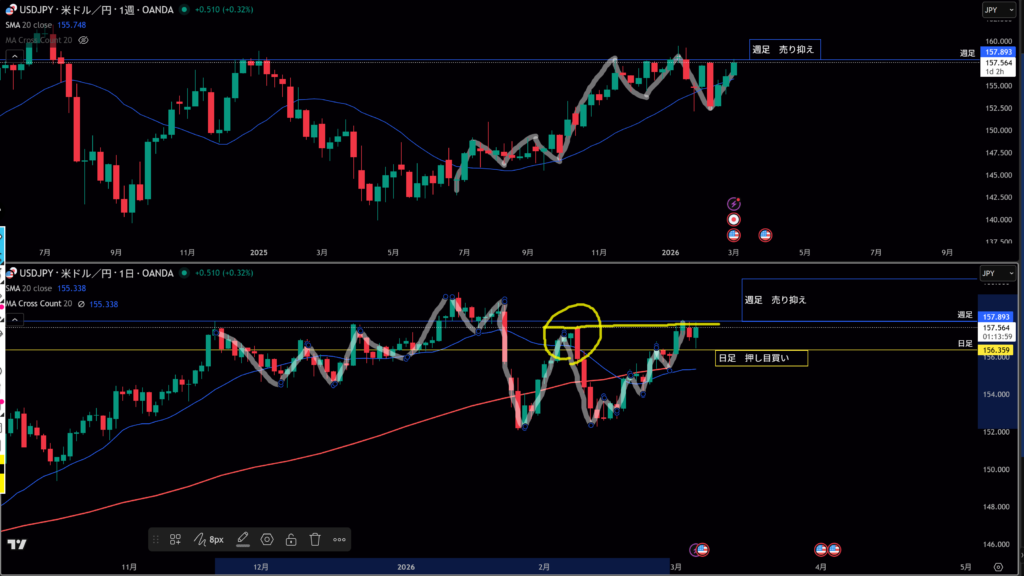1024x576 pixels.
Task: Open more options in drawing toolbar
Action: point(339,539)
